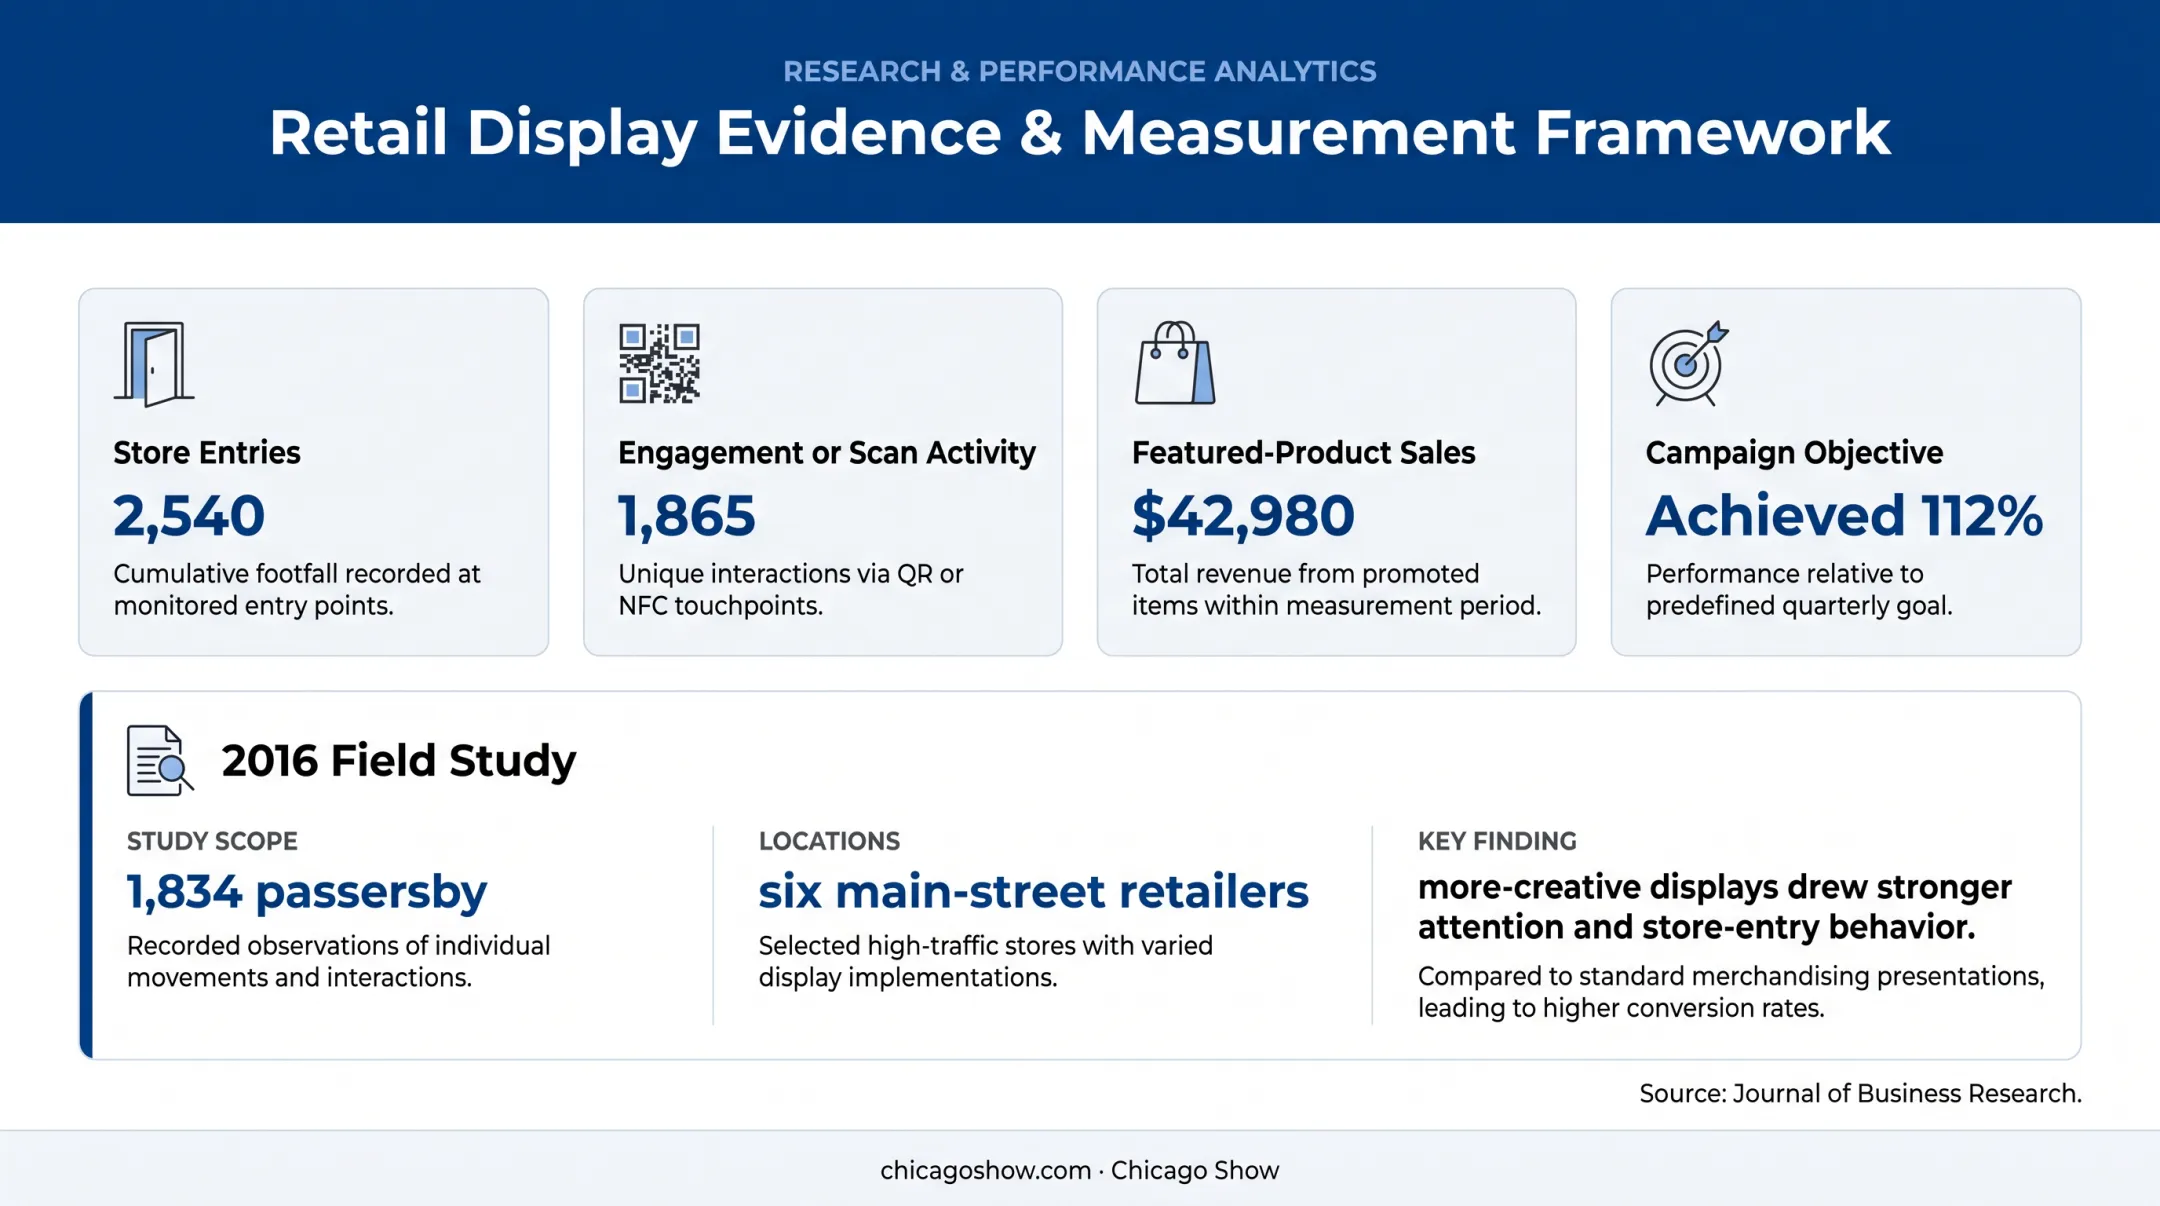Click the 'more-creative displays drew stronger' finding
The height and width of the screenshot is (1206, 2160).
click(x=1715, y=888)
